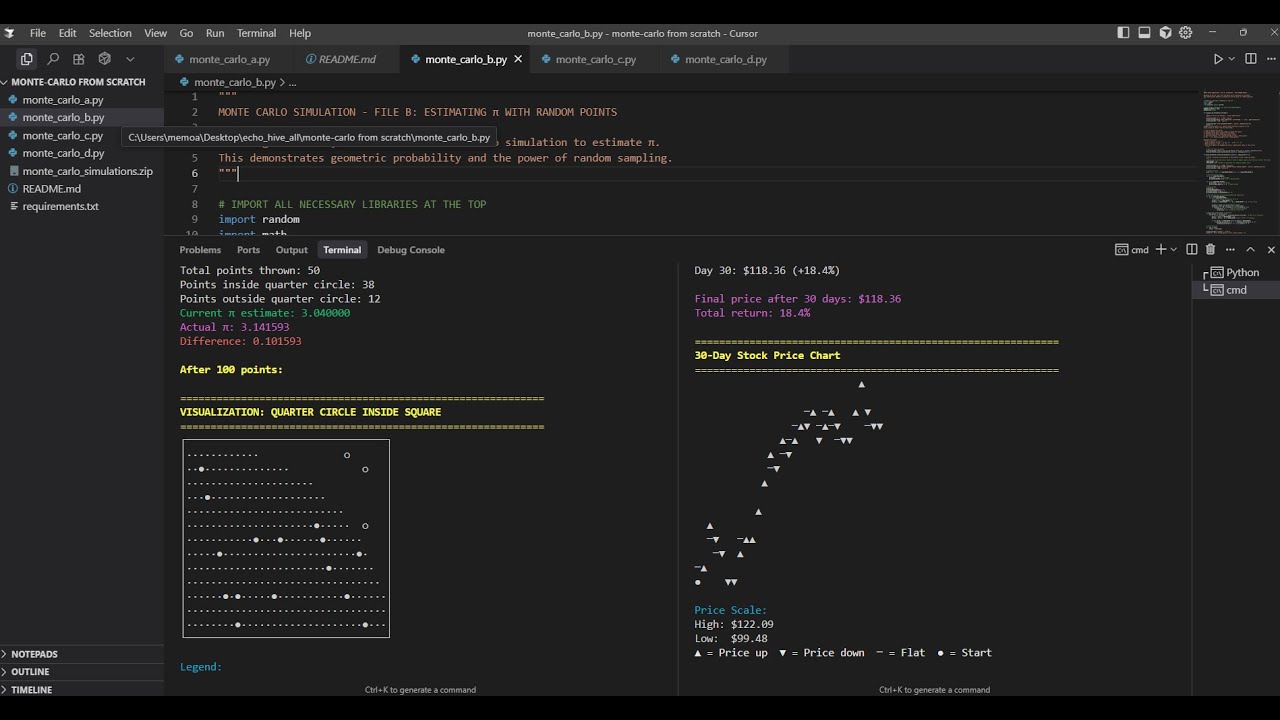
Task: Open new terminal launch profile dropdown
Action: point(1173,250)
